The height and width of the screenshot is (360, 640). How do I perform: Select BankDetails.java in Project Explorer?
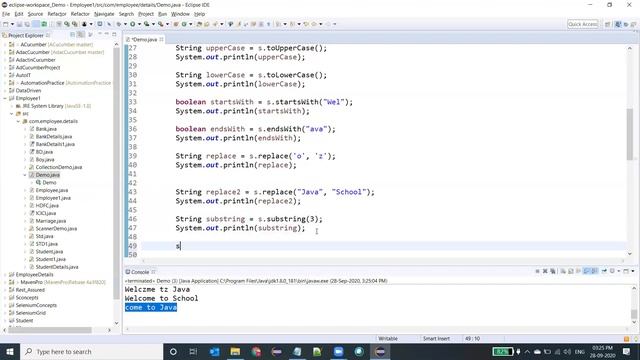(54, 137)
